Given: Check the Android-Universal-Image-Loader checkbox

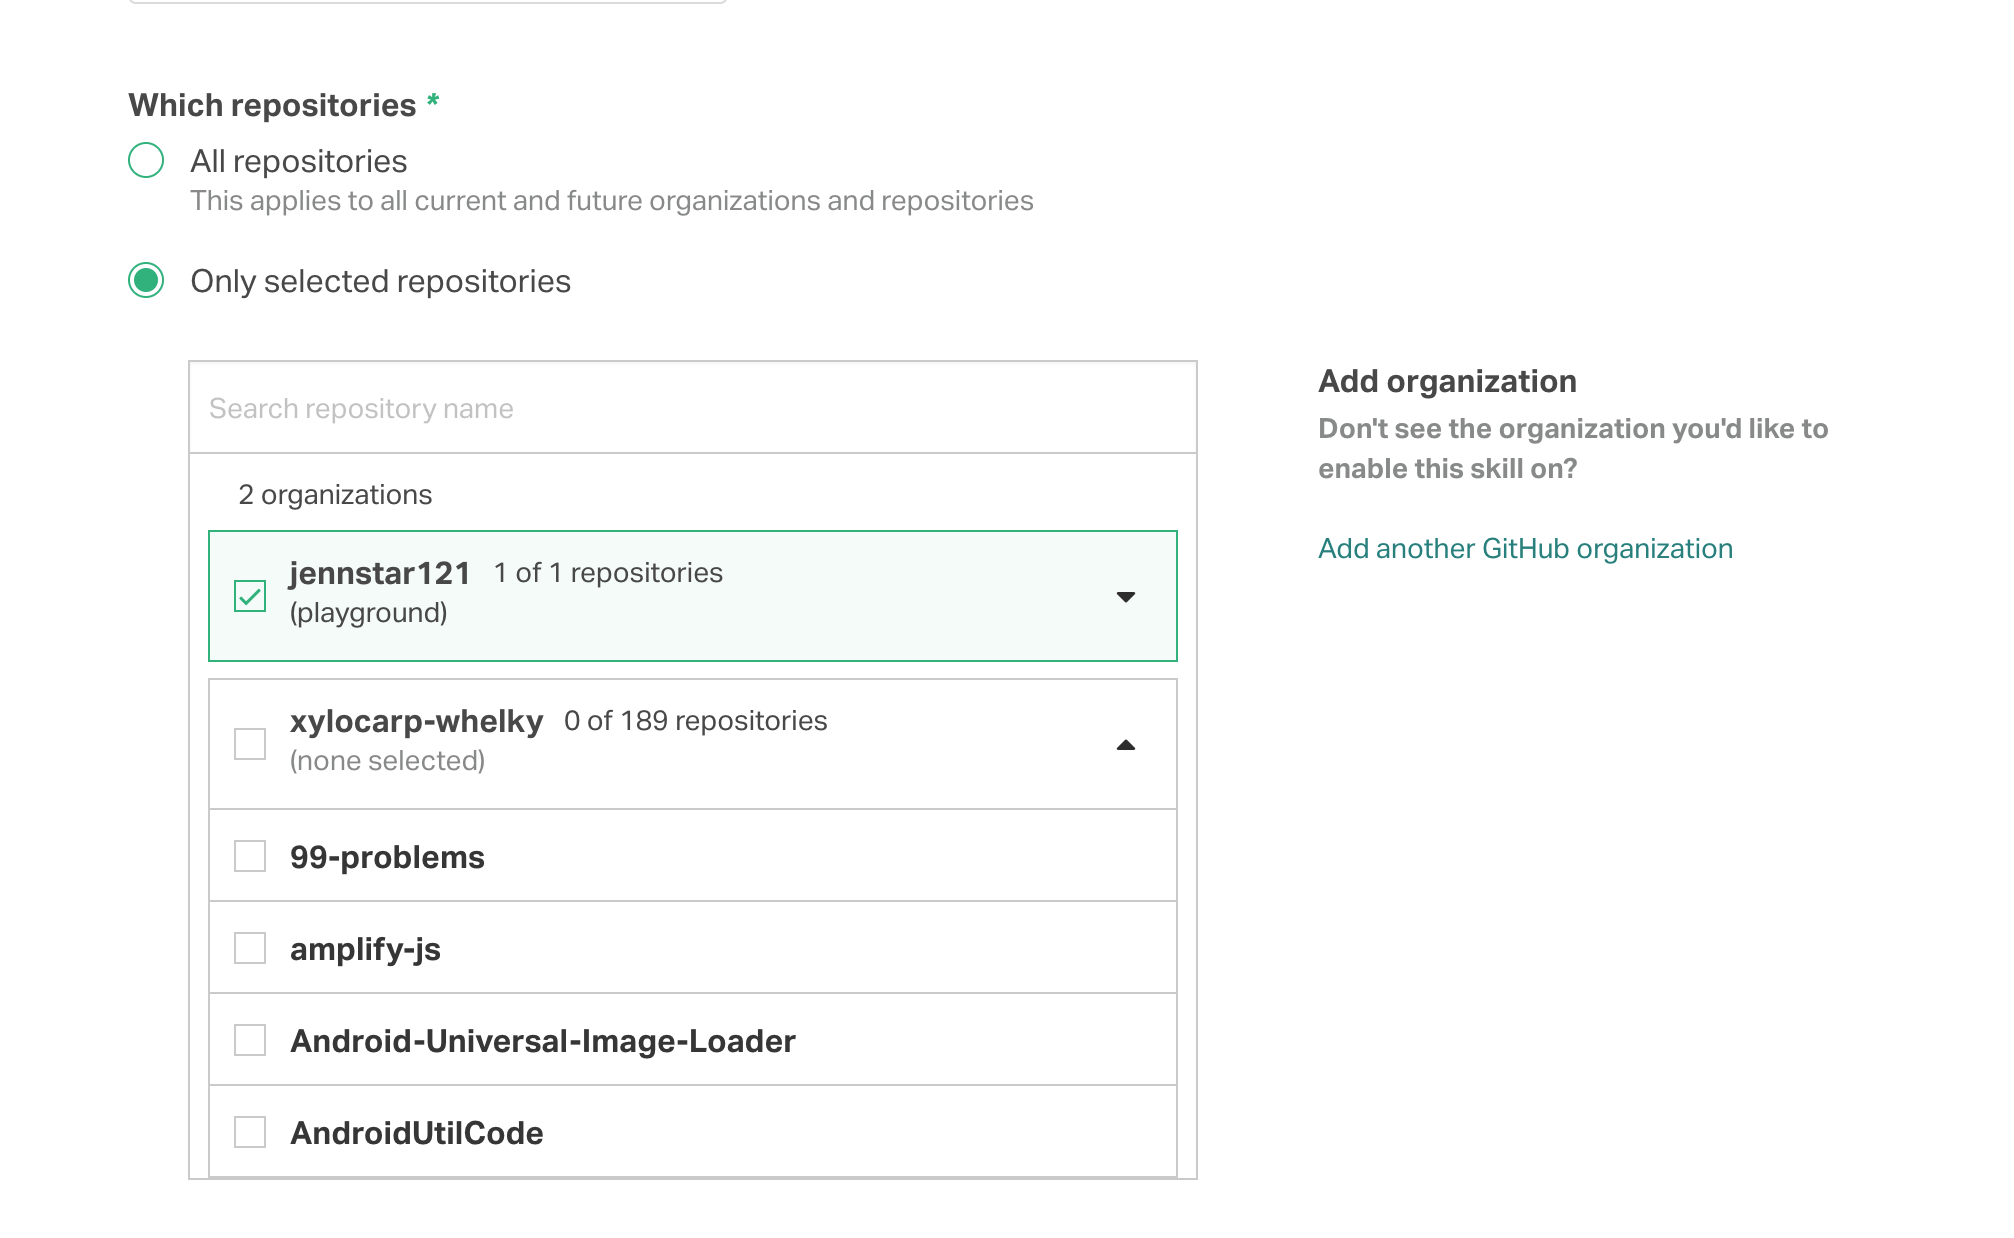Looking at the screenshot, I should [250, 1040].
